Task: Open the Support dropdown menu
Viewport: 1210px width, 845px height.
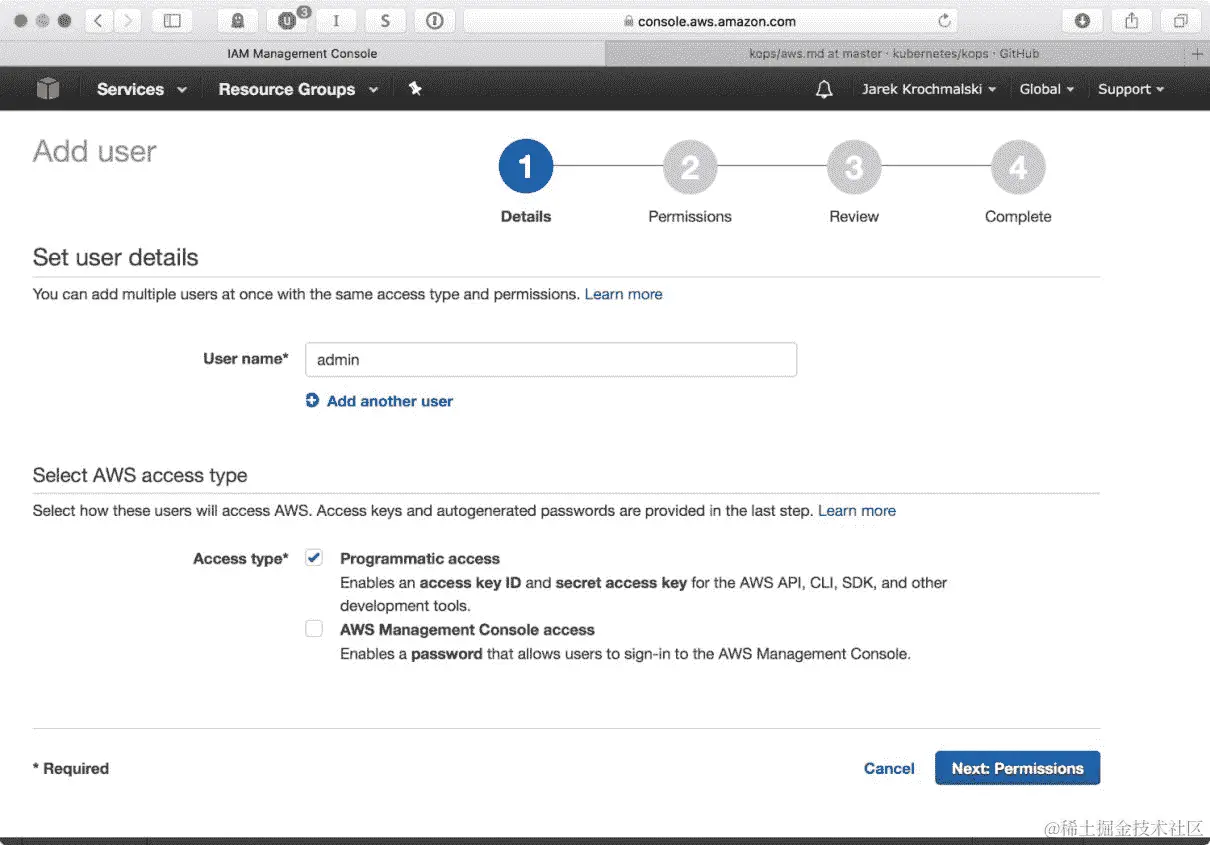Action: (1131, 89)
